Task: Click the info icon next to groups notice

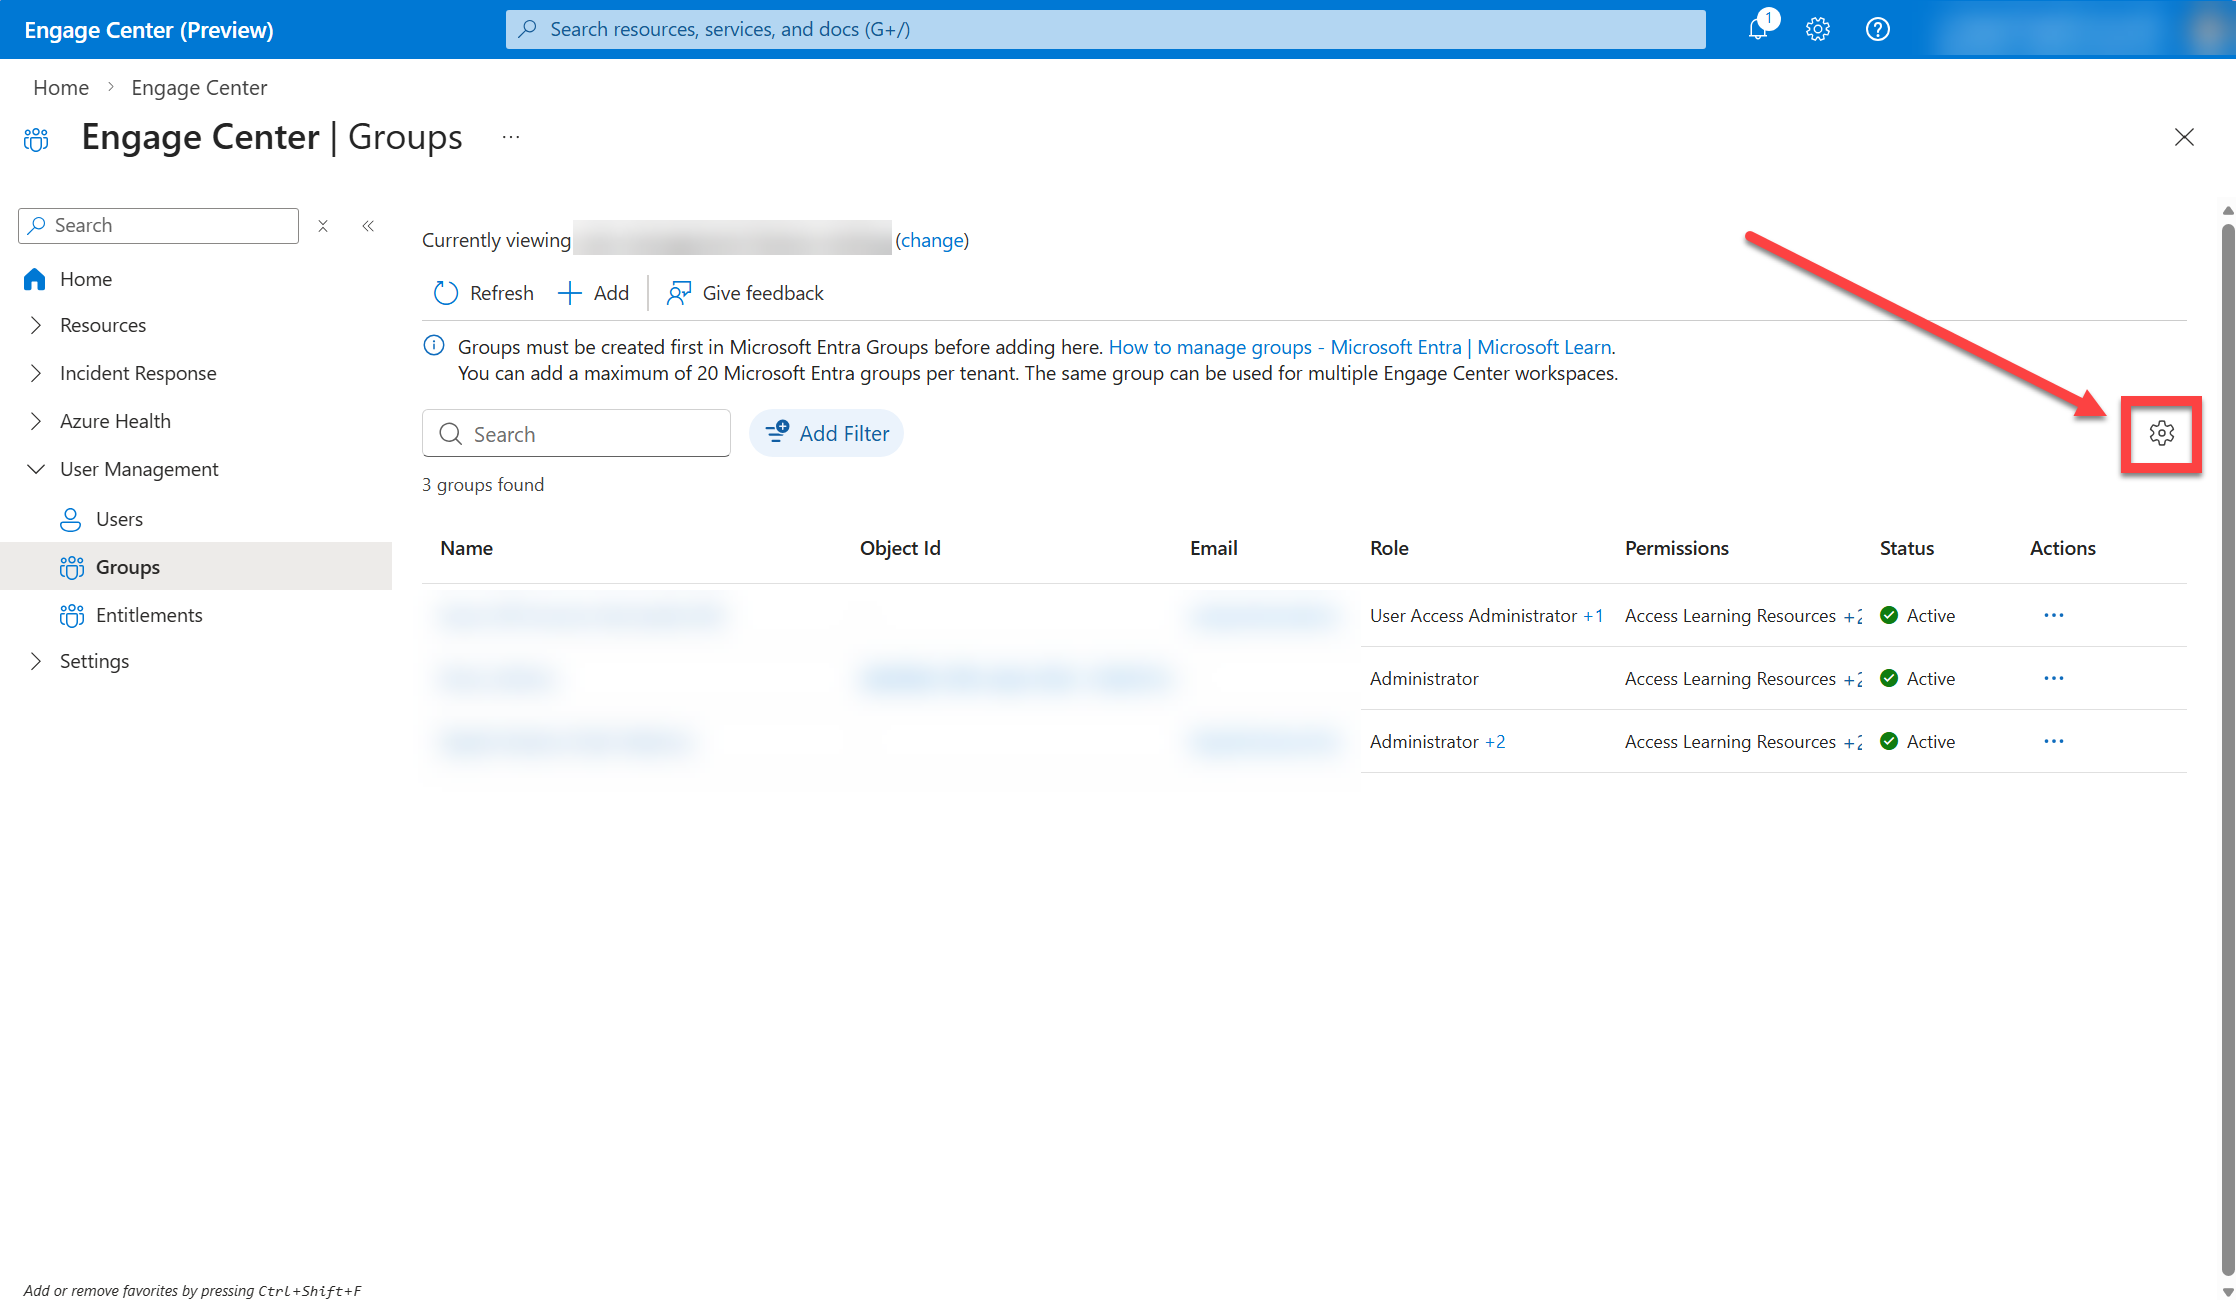Action: tap(434, 346)
